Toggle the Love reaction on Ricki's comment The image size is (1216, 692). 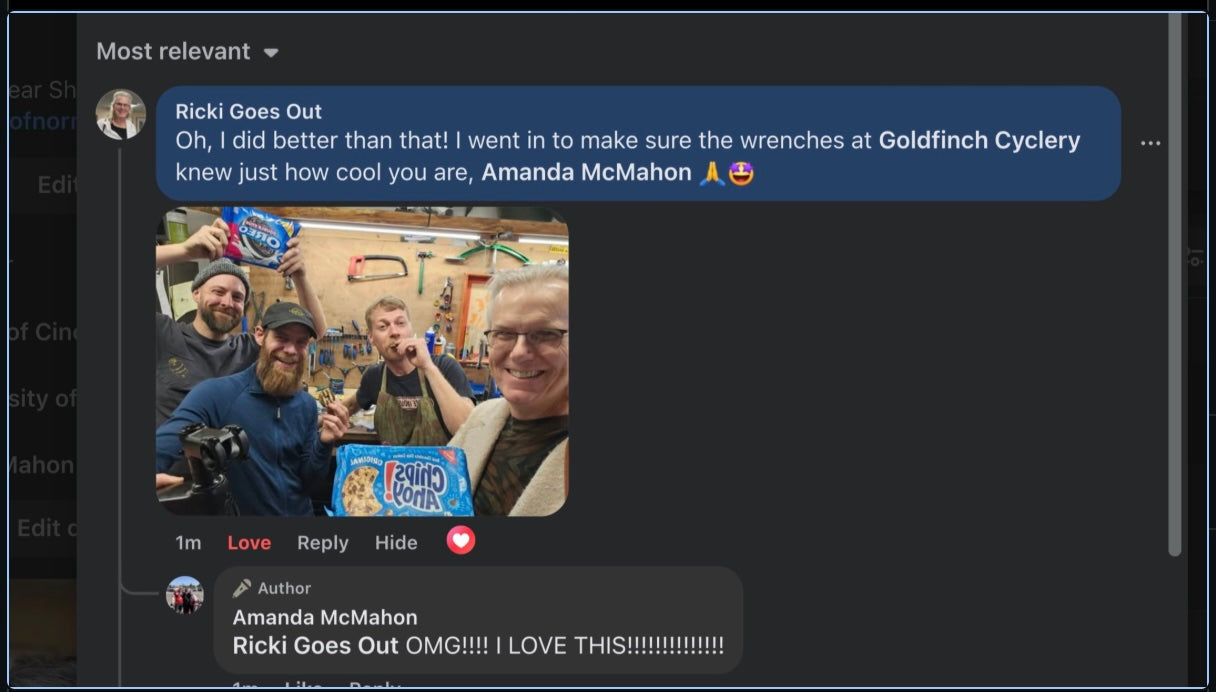[x=249, y=542]
